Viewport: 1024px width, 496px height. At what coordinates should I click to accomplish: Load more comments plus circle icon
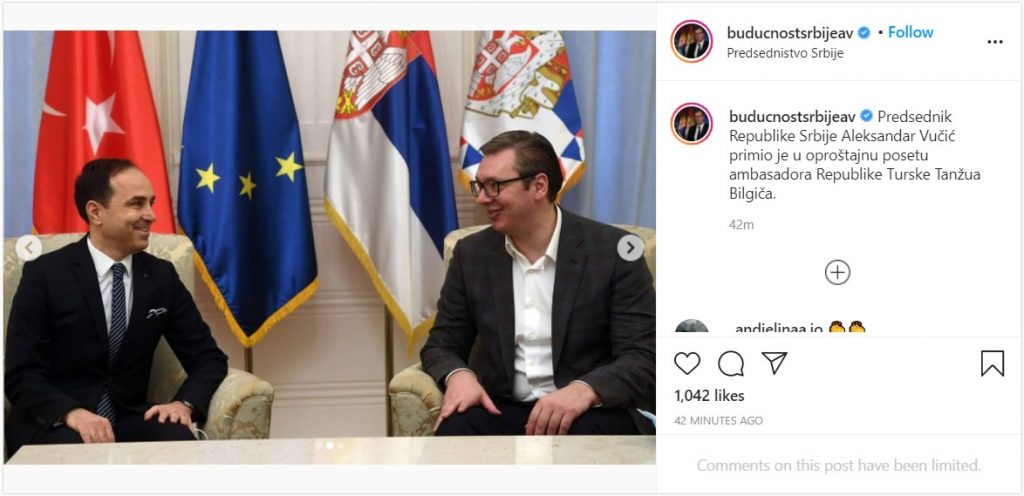837,272
